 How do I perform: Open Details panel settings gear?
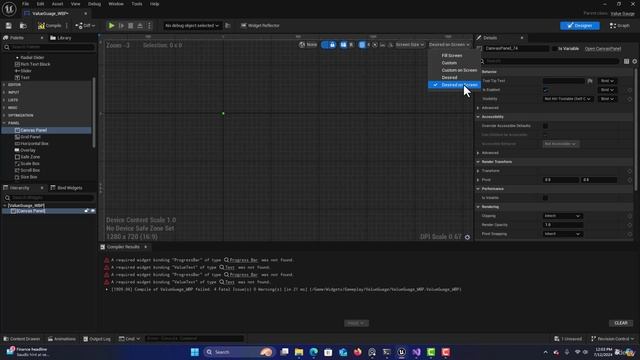[x=635, y=61]
